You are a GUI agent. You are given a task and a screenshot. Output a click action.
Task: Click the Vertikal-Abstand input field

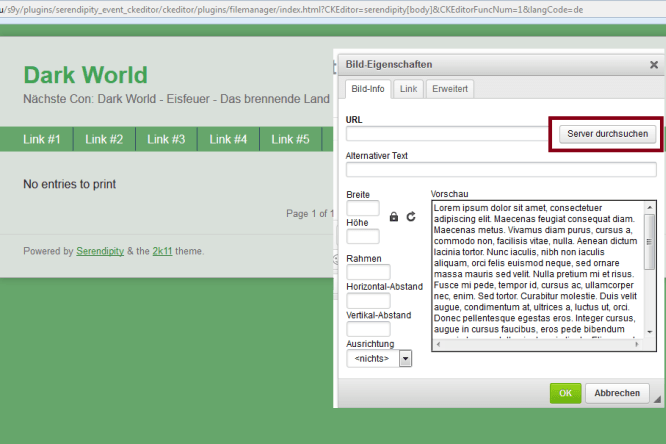point(367,329)
